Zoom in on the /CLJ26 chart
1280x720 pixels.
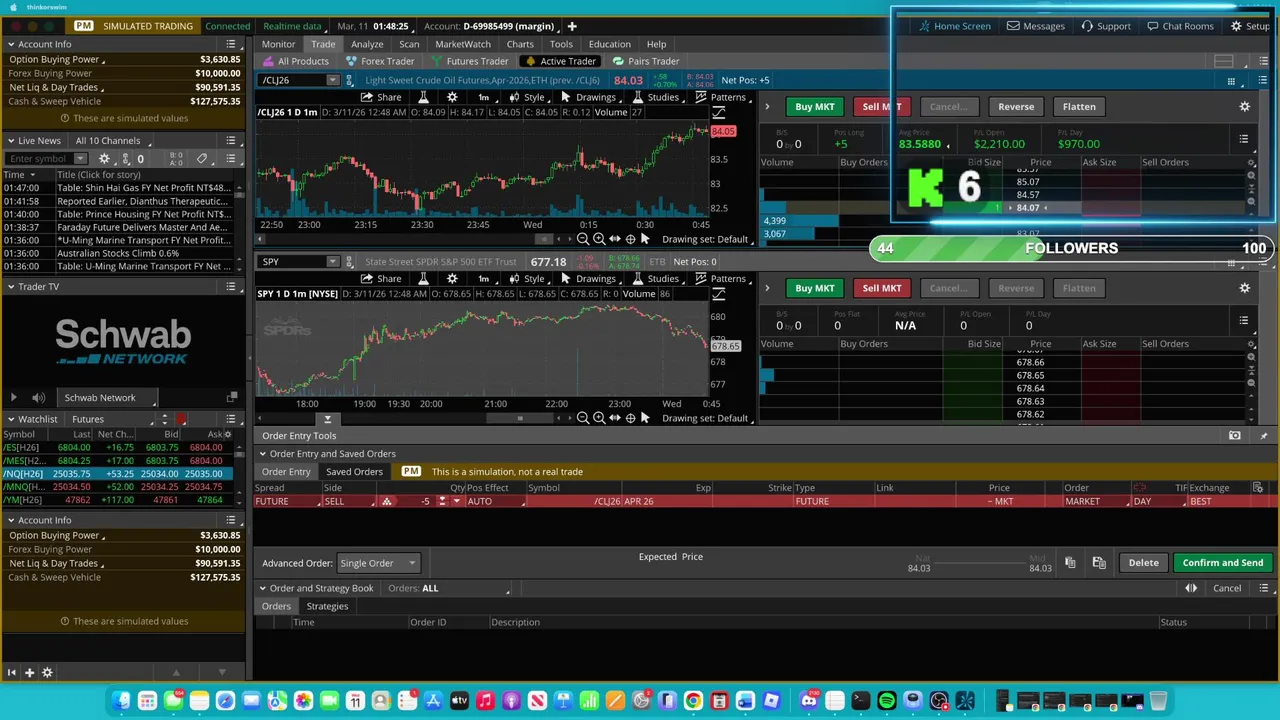(599, 239)
